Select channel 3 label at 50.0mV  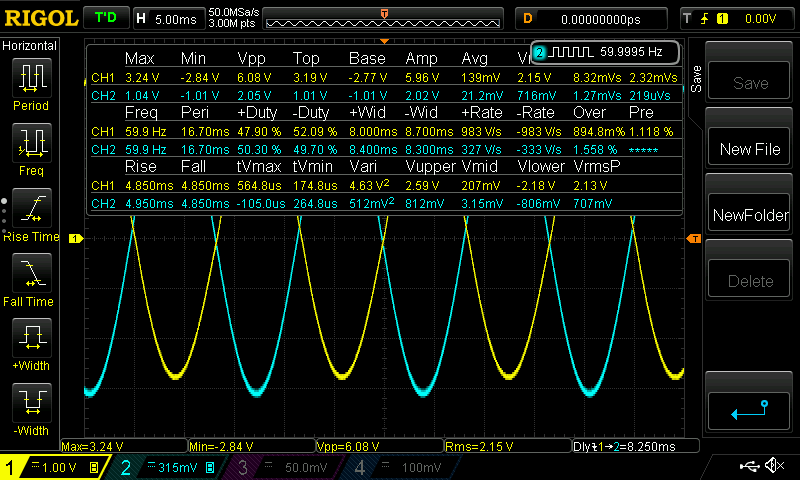coord(282,467)
